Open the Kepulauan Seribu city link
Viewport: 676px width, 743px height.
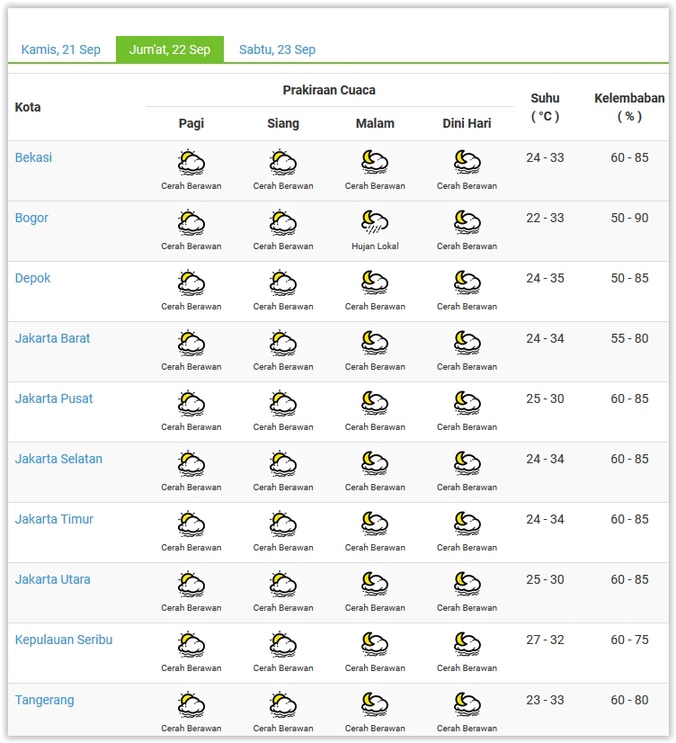[x=64, y=640]
